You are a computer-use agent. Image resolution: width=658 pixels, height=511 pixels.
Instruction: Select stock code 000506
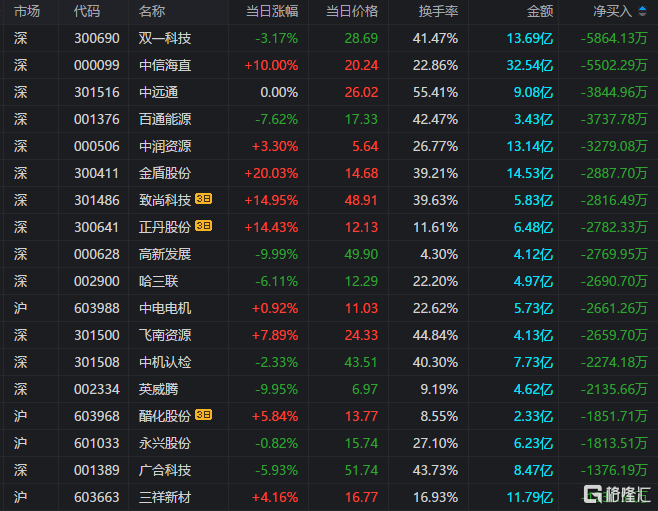click(97, 146)
